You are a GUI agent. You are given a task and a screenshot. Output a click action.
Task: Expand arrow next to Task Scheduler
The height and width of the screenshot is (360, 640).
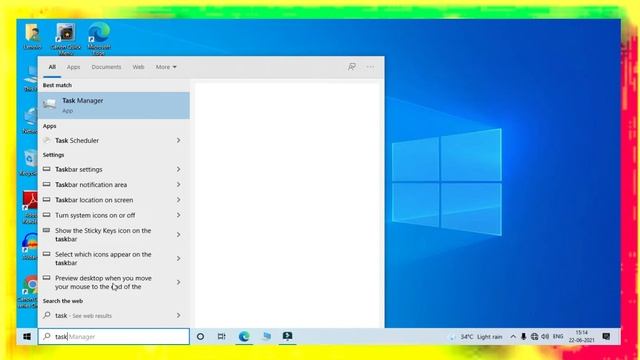[x=178, y=140]
